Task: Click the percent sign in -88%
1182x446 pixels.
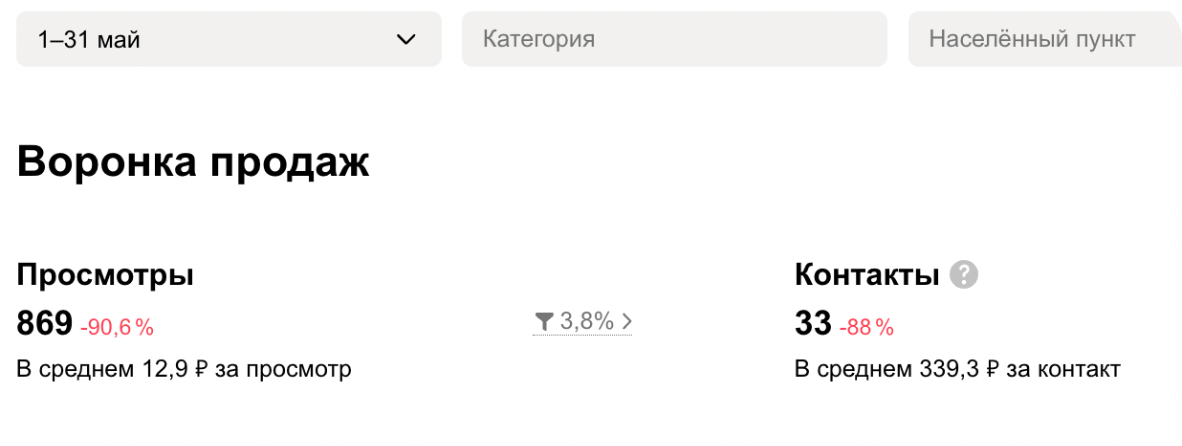Action: coord(885,327)
